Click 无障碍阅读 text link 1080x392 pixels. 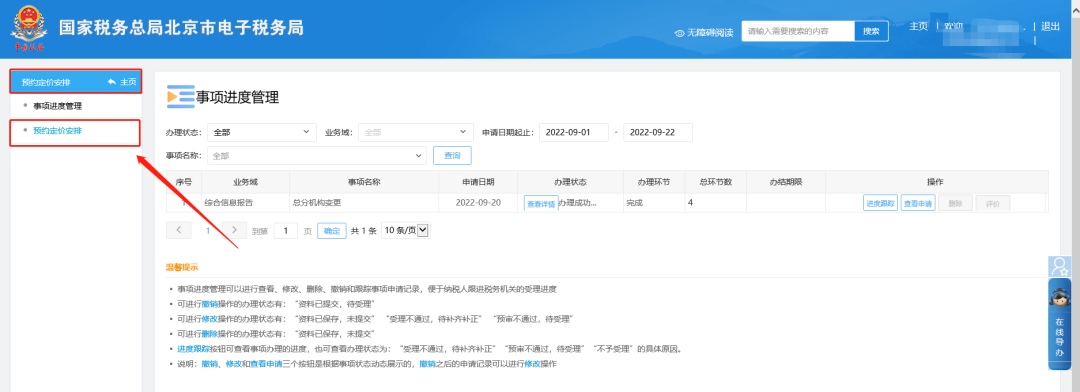709,33
